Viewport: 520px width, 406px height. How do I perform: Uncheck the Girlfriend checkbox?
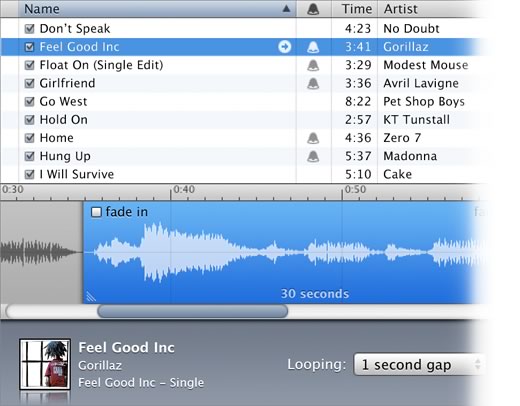coord(30,83)
